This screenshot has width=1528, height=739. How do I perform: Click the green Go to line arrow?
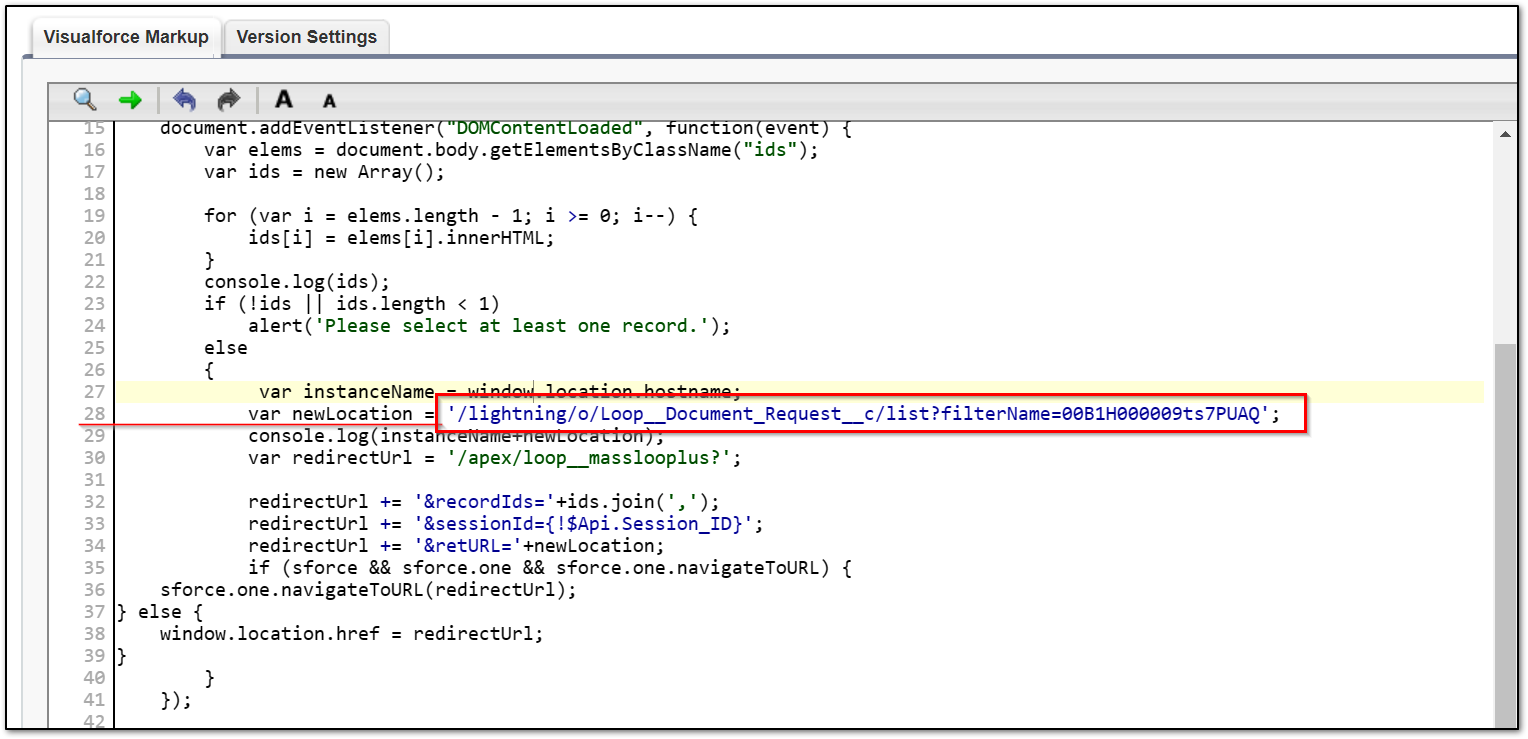pyautogui.click(x=130, y=100)
